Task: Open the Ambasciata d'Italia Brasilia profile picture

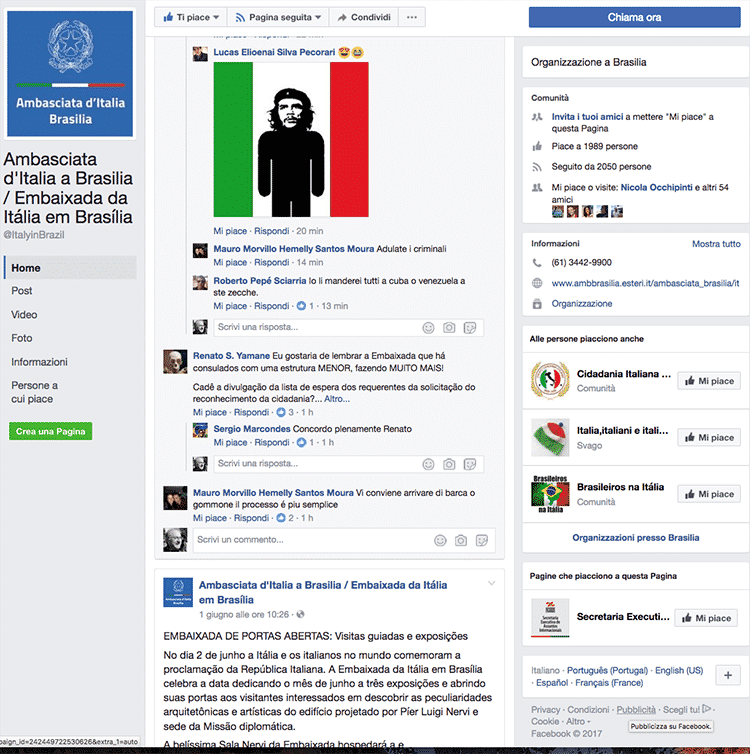Action: (70, 74)
